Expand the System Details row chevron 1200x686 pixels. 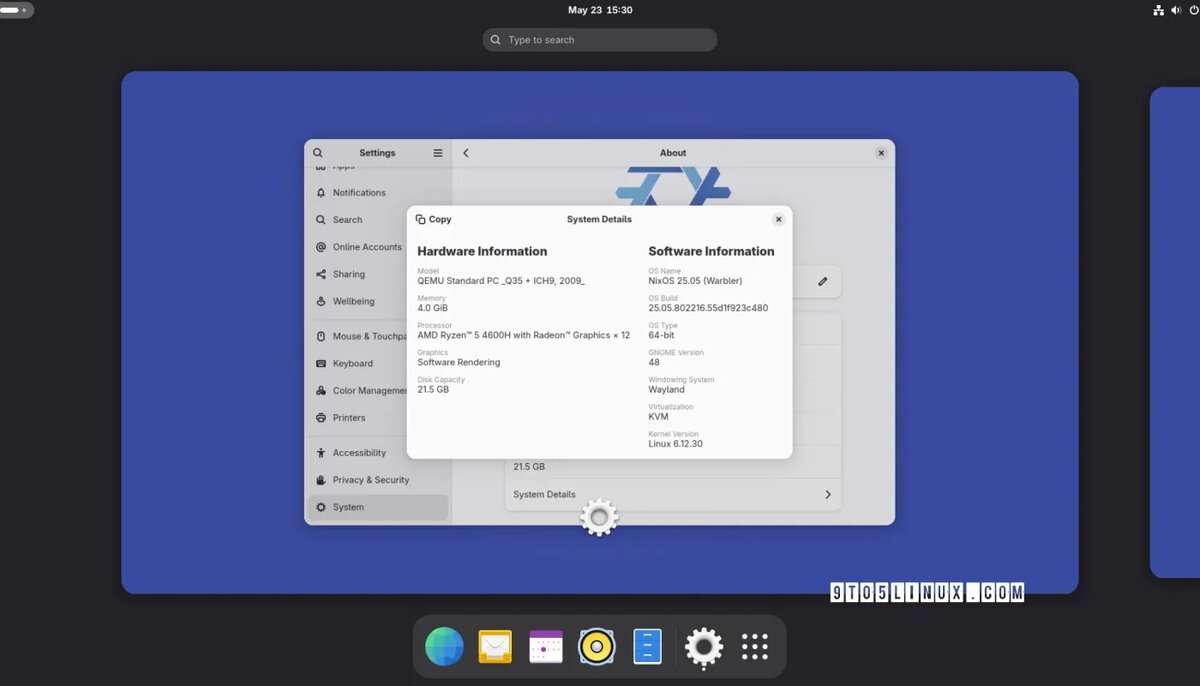point(827,494)
